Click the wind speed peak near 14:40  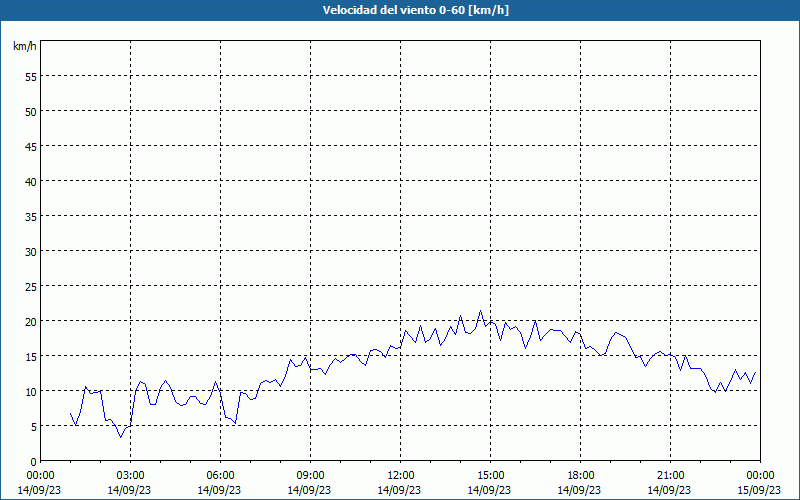[480, 310]
